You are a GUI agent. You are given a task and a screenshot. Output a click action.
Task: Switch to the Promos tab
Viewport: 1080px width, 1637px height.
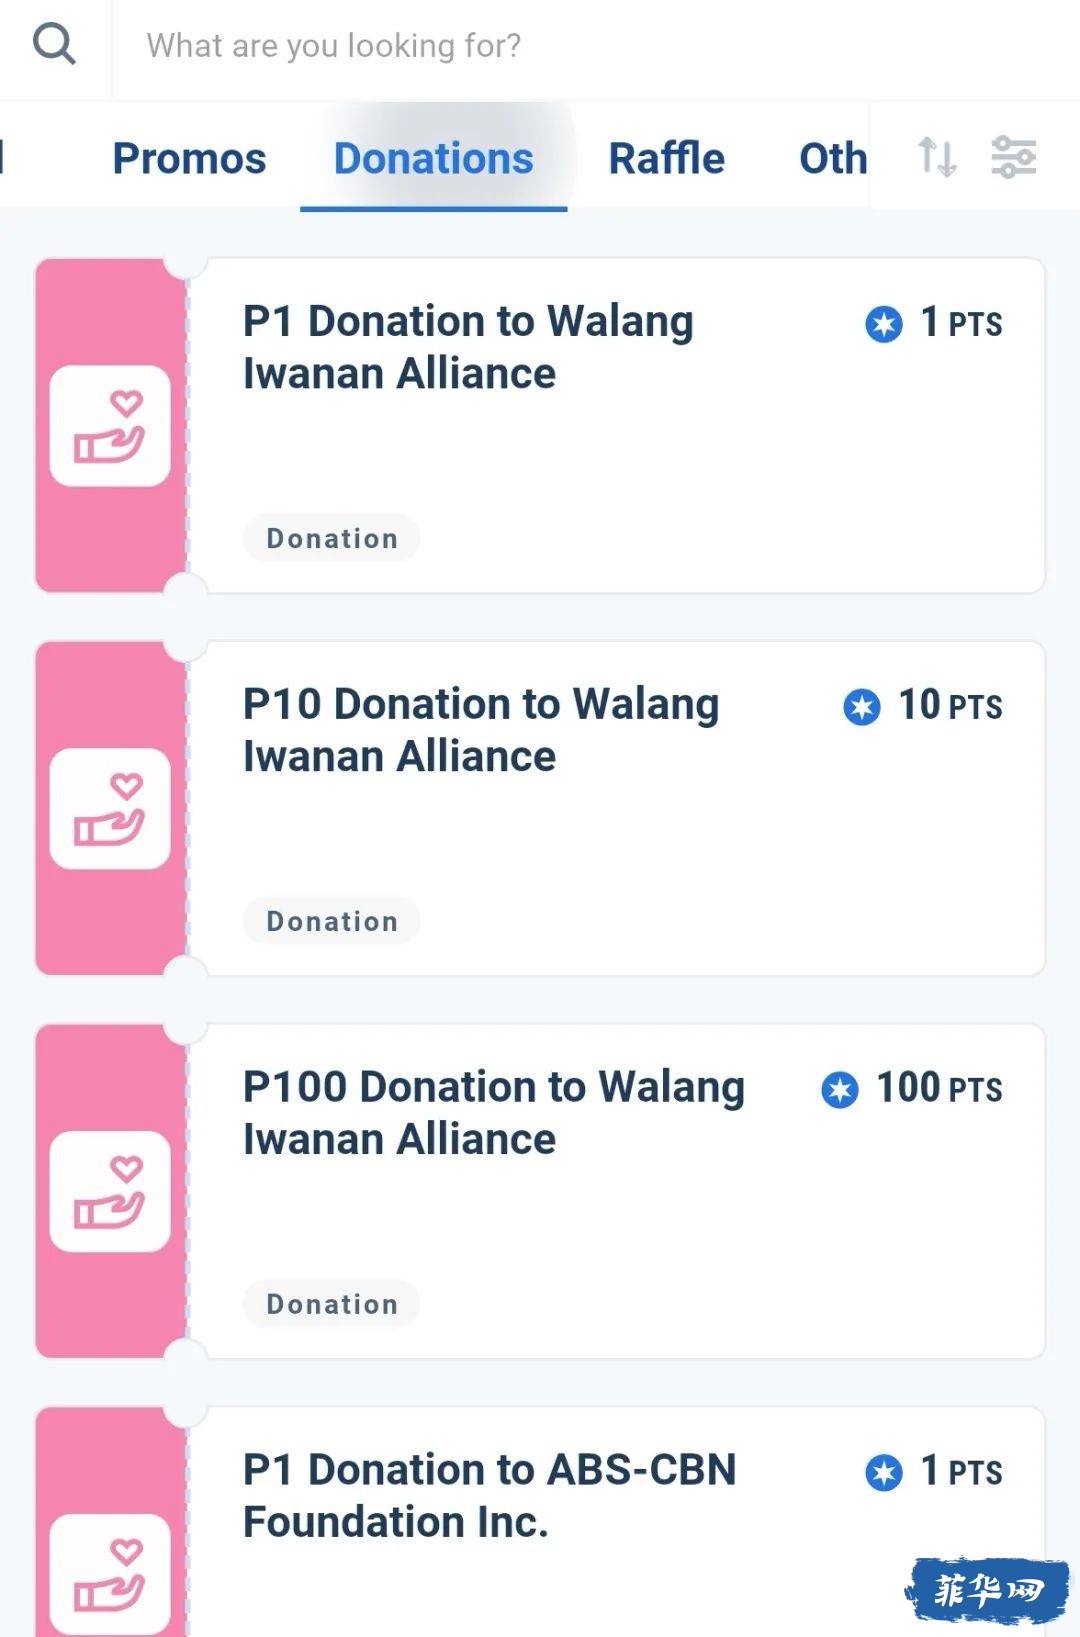click(189, 158)
